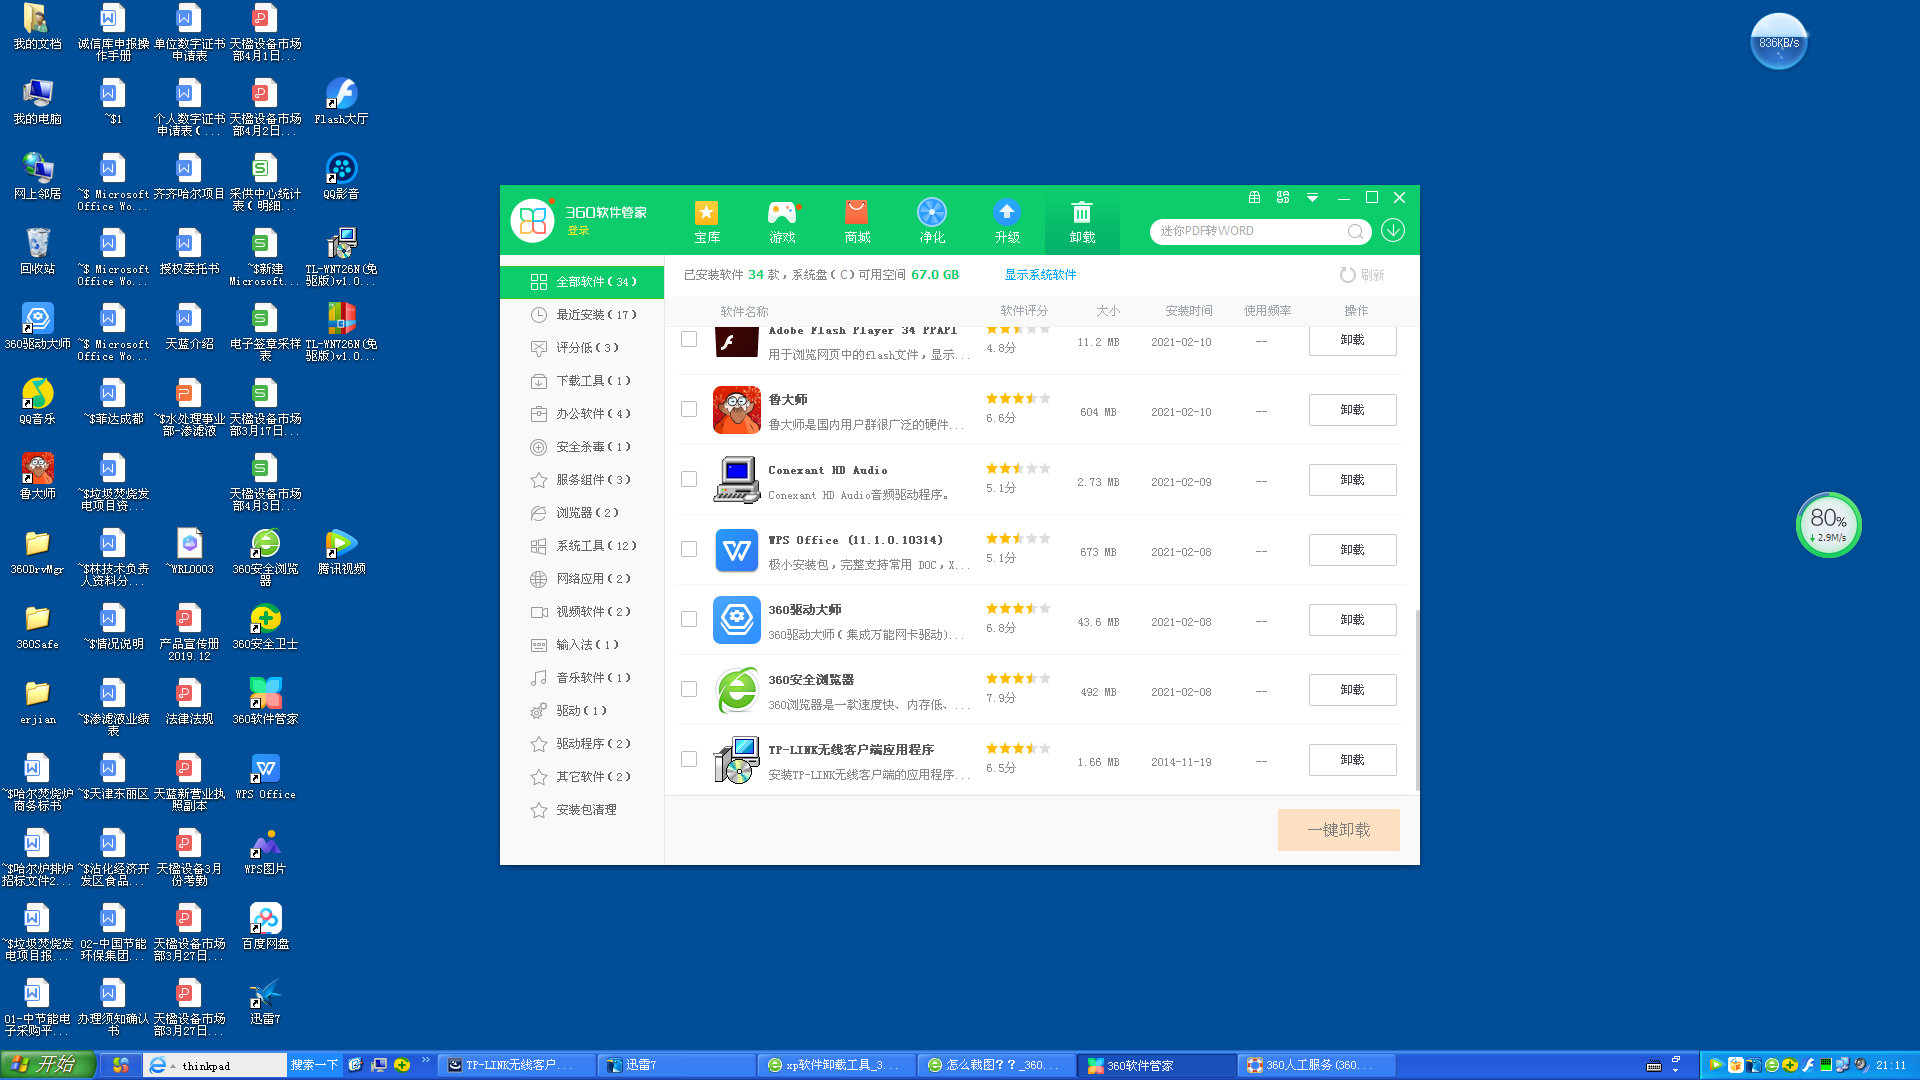Click 显示系统软件 toggle button

coord(1044,274)
